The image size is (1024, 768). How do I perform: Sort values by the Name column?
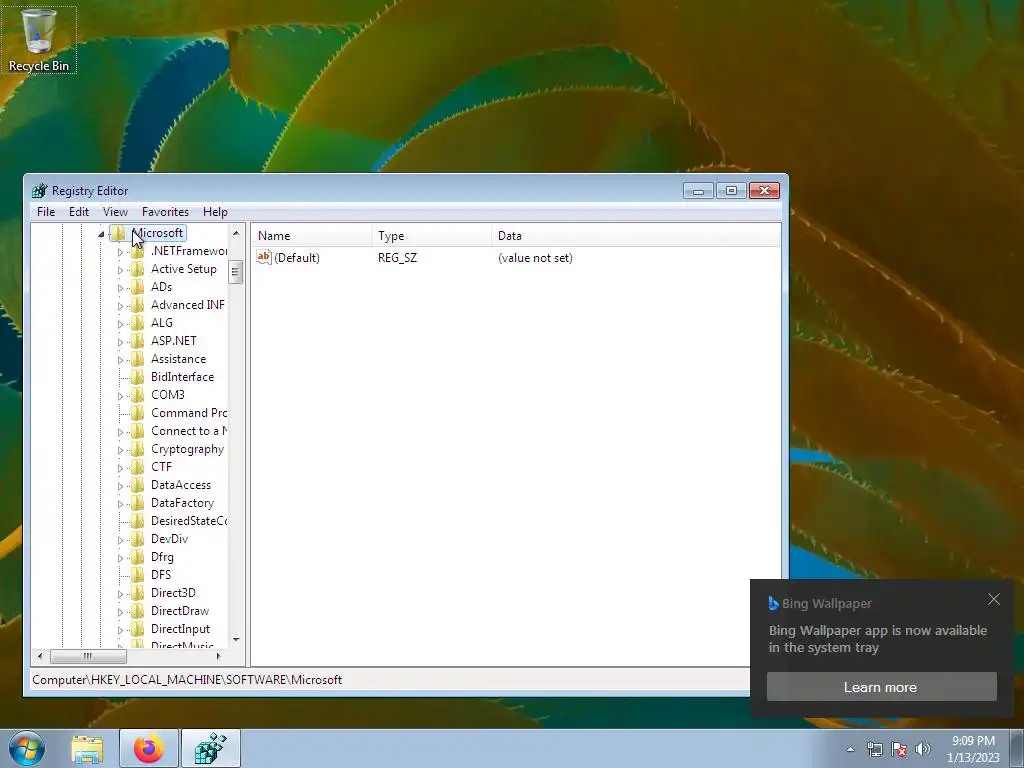[x=312, y=236]
